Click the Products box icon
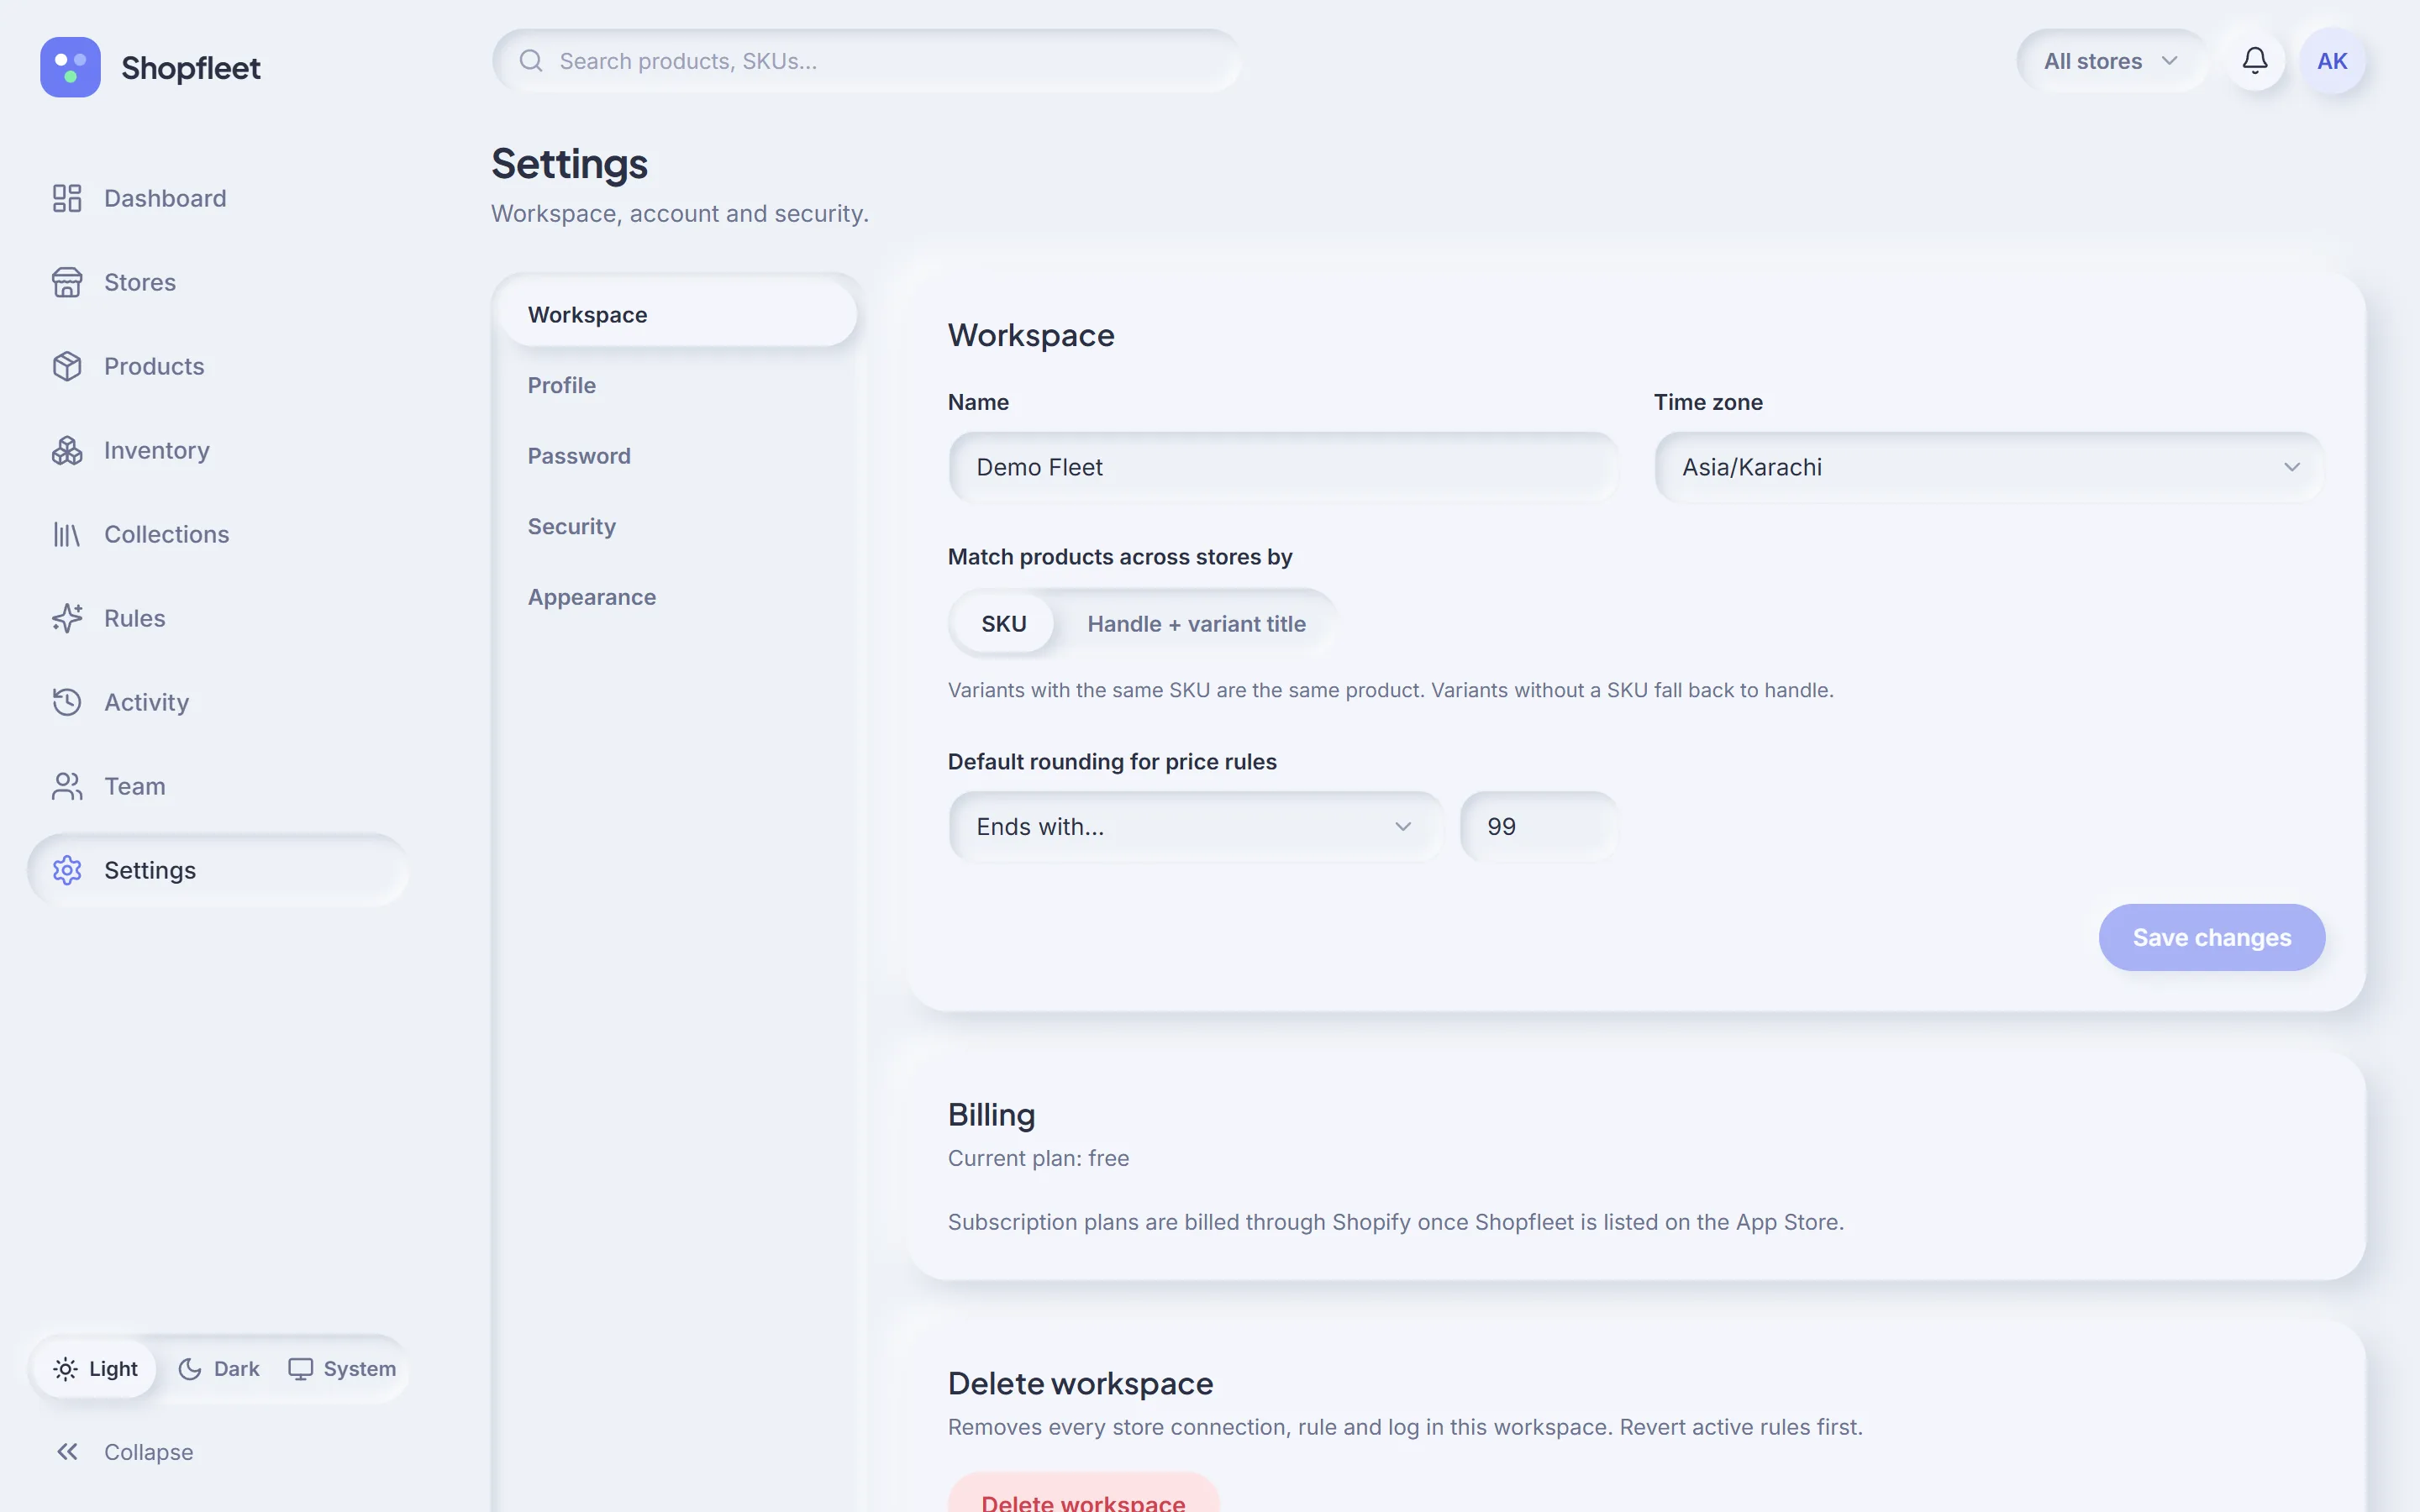2420x1512 pixels. [x=67, y=366]
